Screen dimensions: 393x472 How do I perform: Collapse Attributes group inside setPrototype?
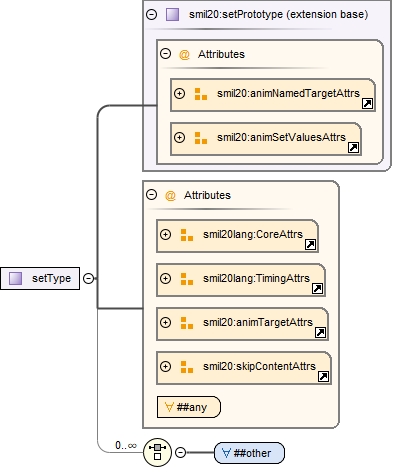click(165, 54)
